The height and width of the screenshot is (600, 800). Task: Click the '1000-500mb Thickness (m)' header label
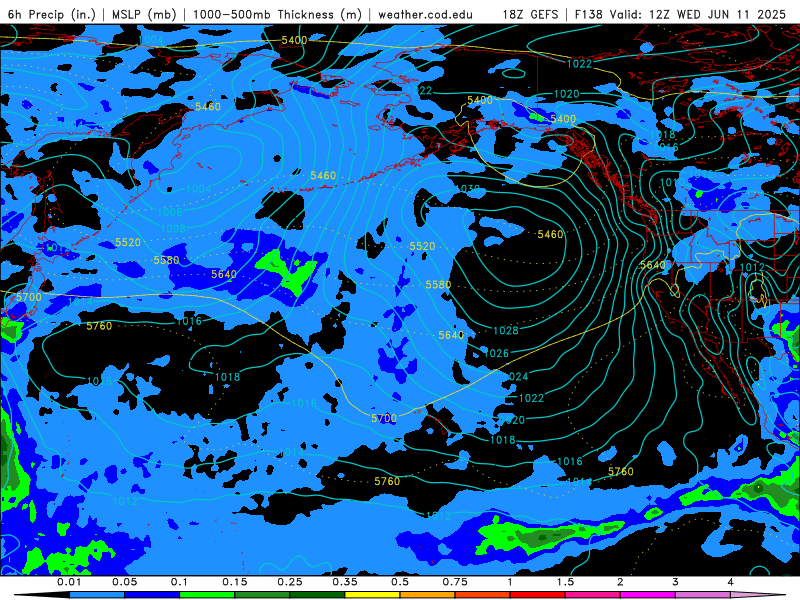click(x=277, y=14)
